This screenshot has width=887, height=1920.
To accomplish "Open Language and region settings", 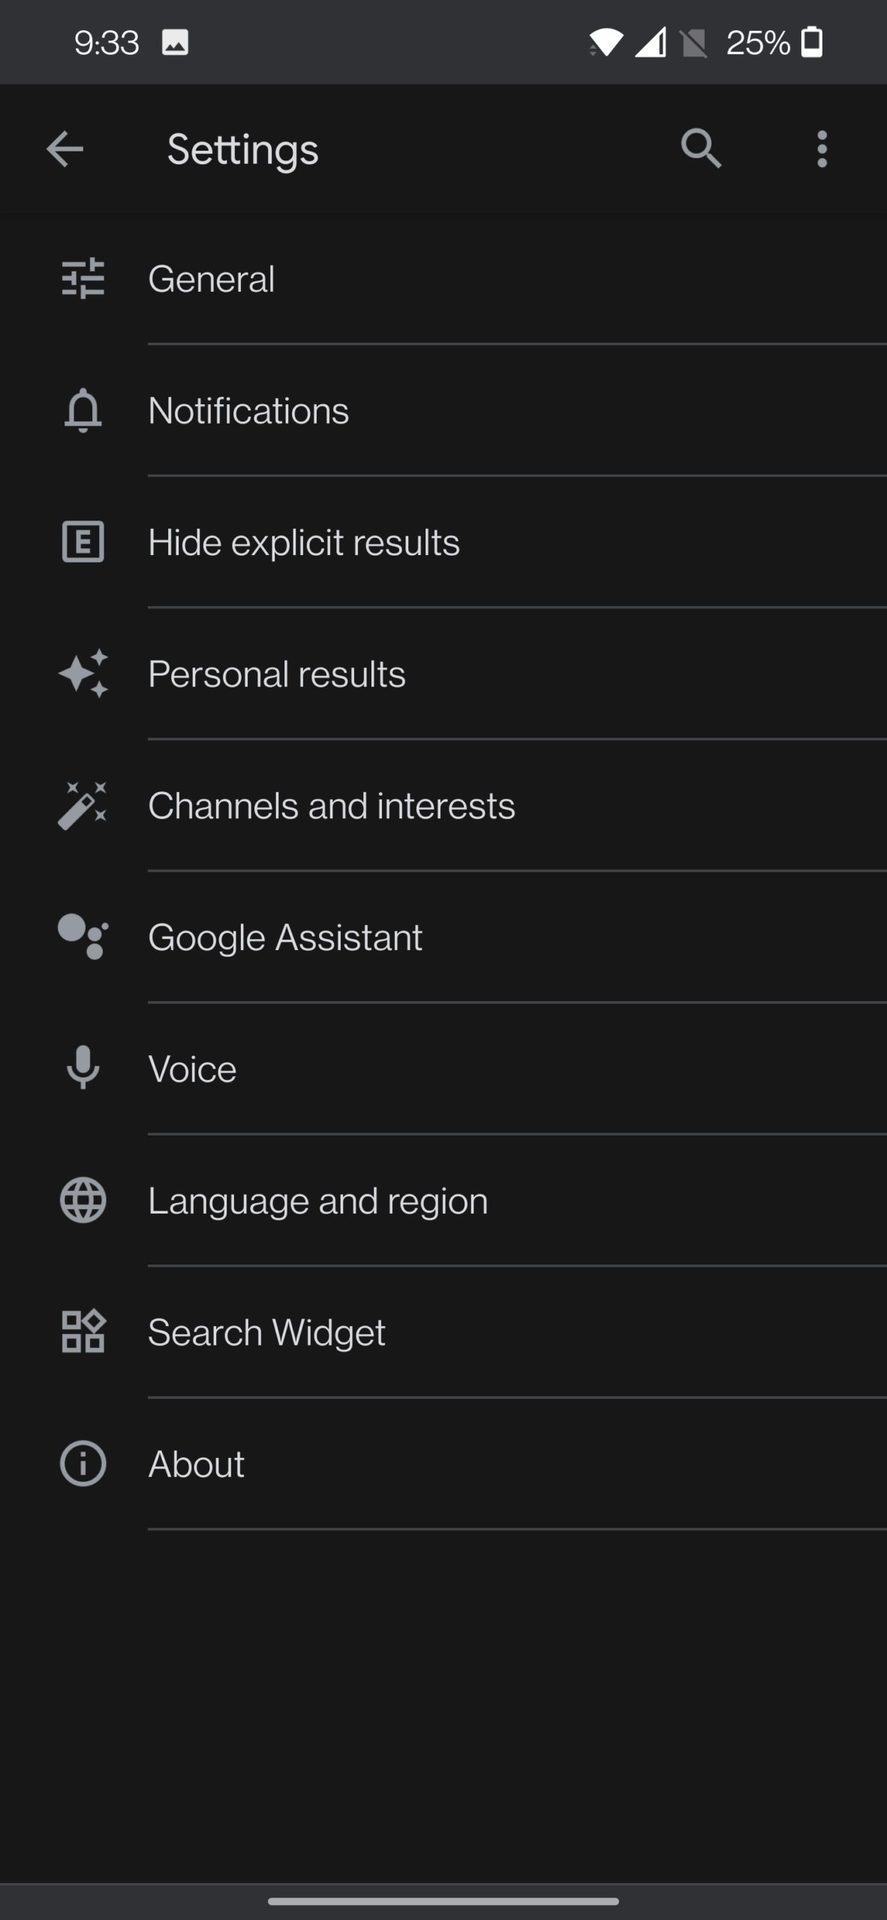I will [318, 1201].
